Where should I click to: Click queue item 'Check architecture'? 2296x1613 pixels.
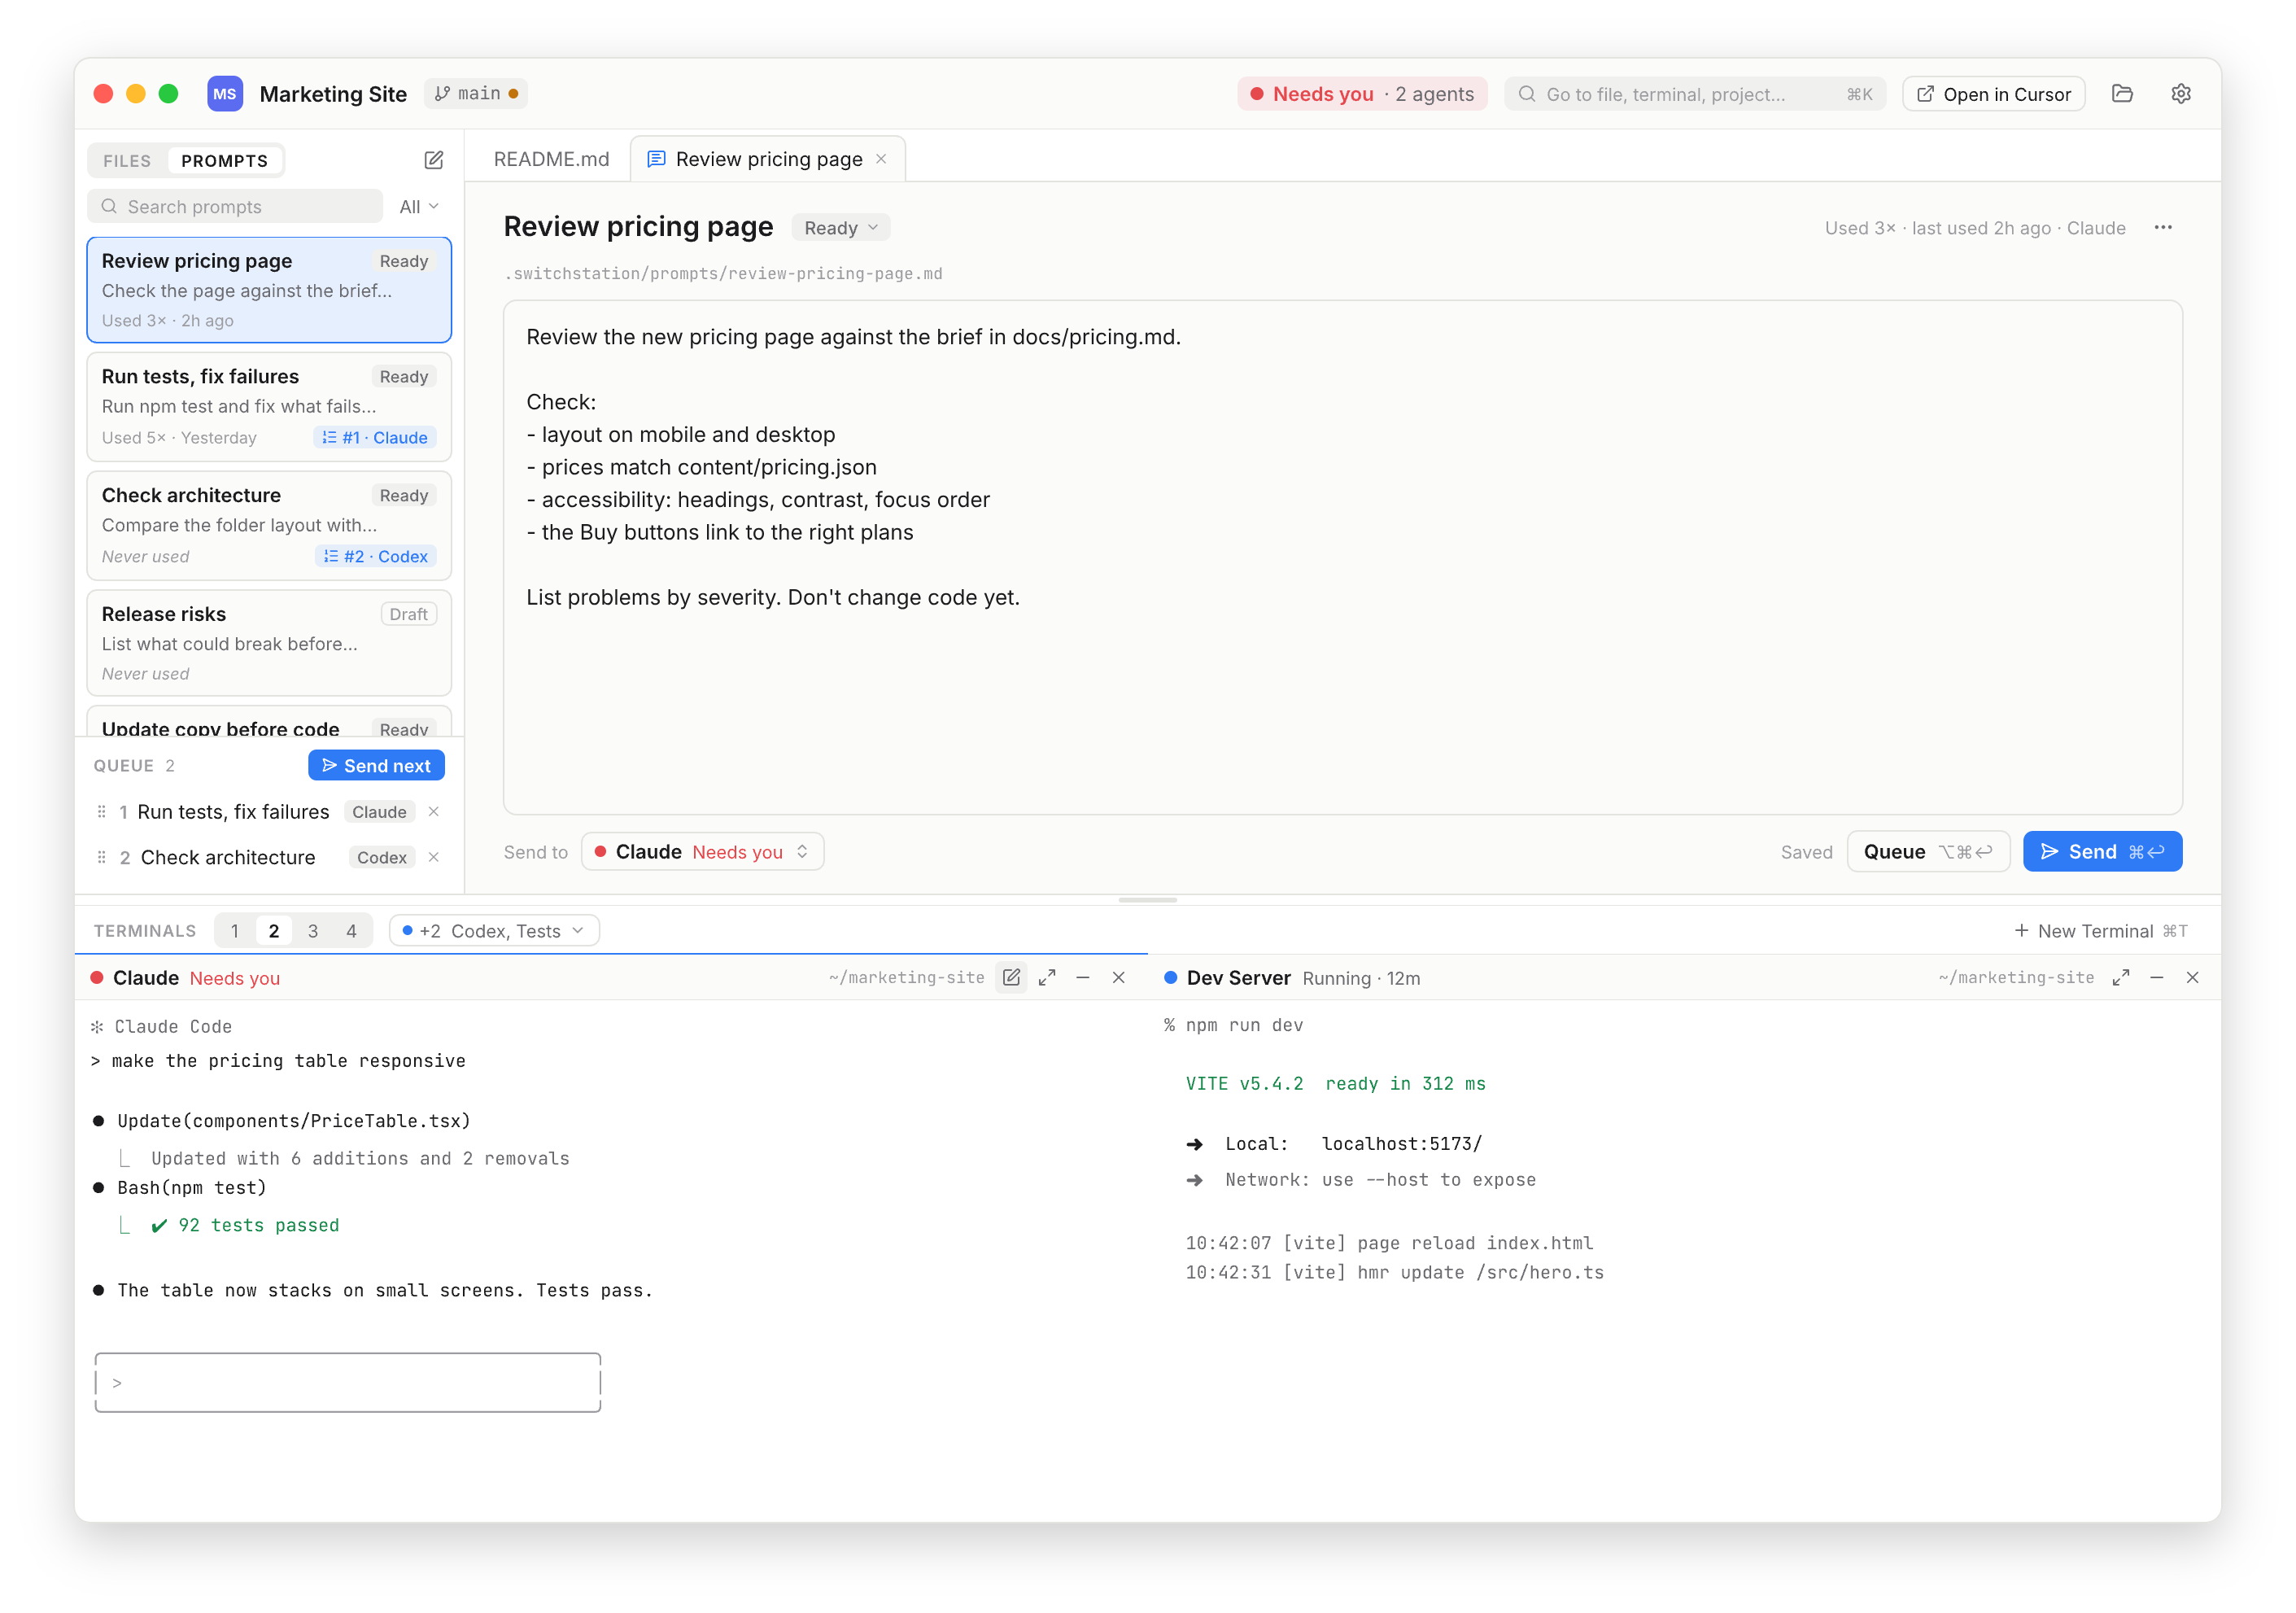[x=228, y=856]
